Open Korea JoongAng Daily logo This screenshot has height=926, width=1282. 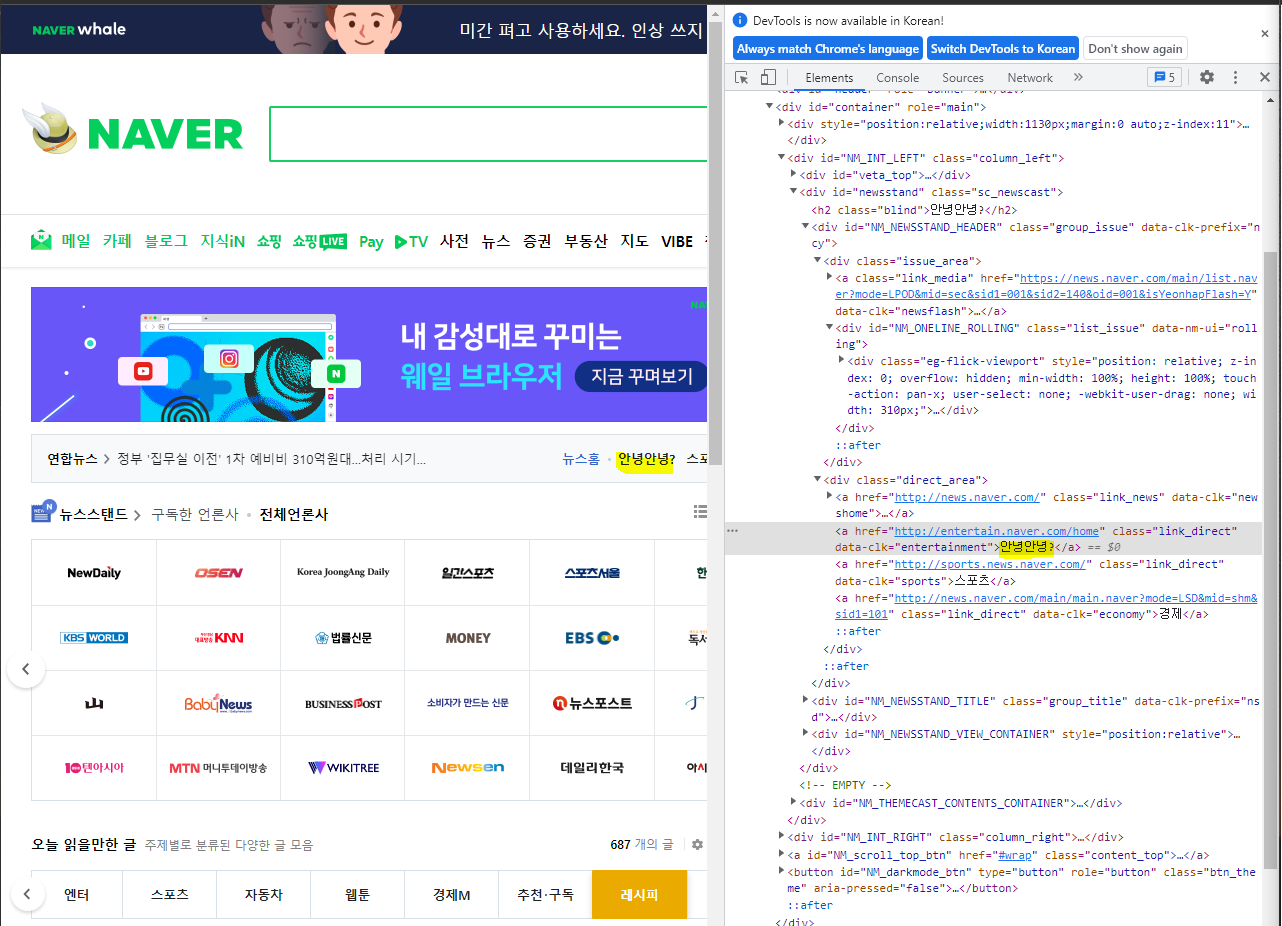pos(343,573)
